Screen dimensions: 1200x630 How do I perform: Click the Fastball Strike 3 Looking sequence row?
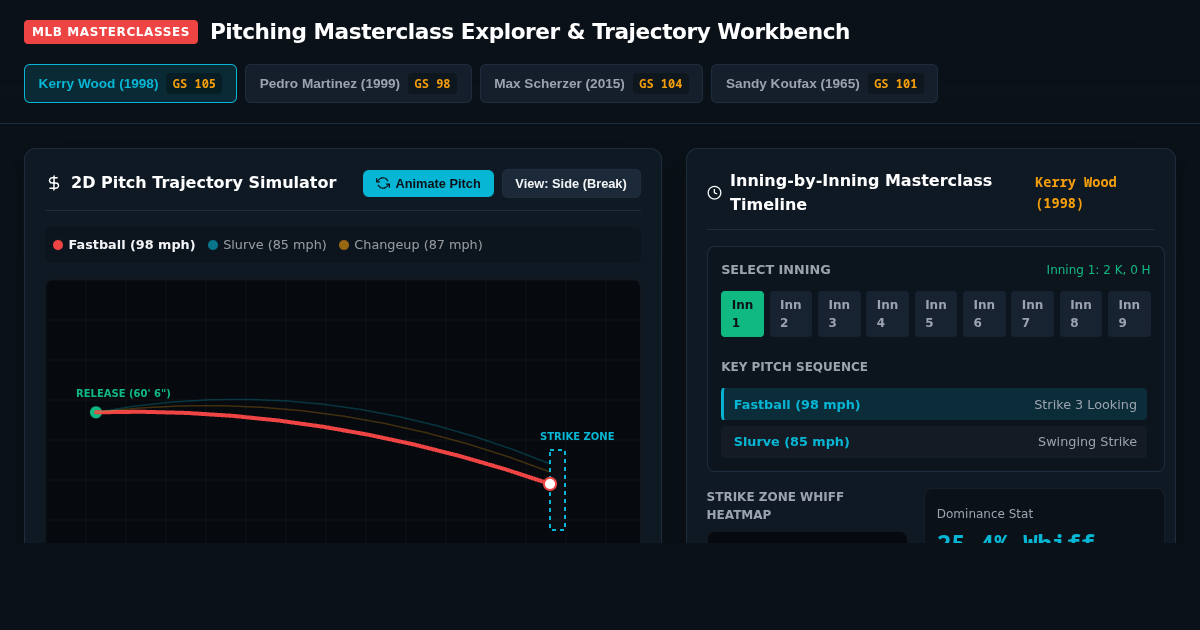coord(934,404)
